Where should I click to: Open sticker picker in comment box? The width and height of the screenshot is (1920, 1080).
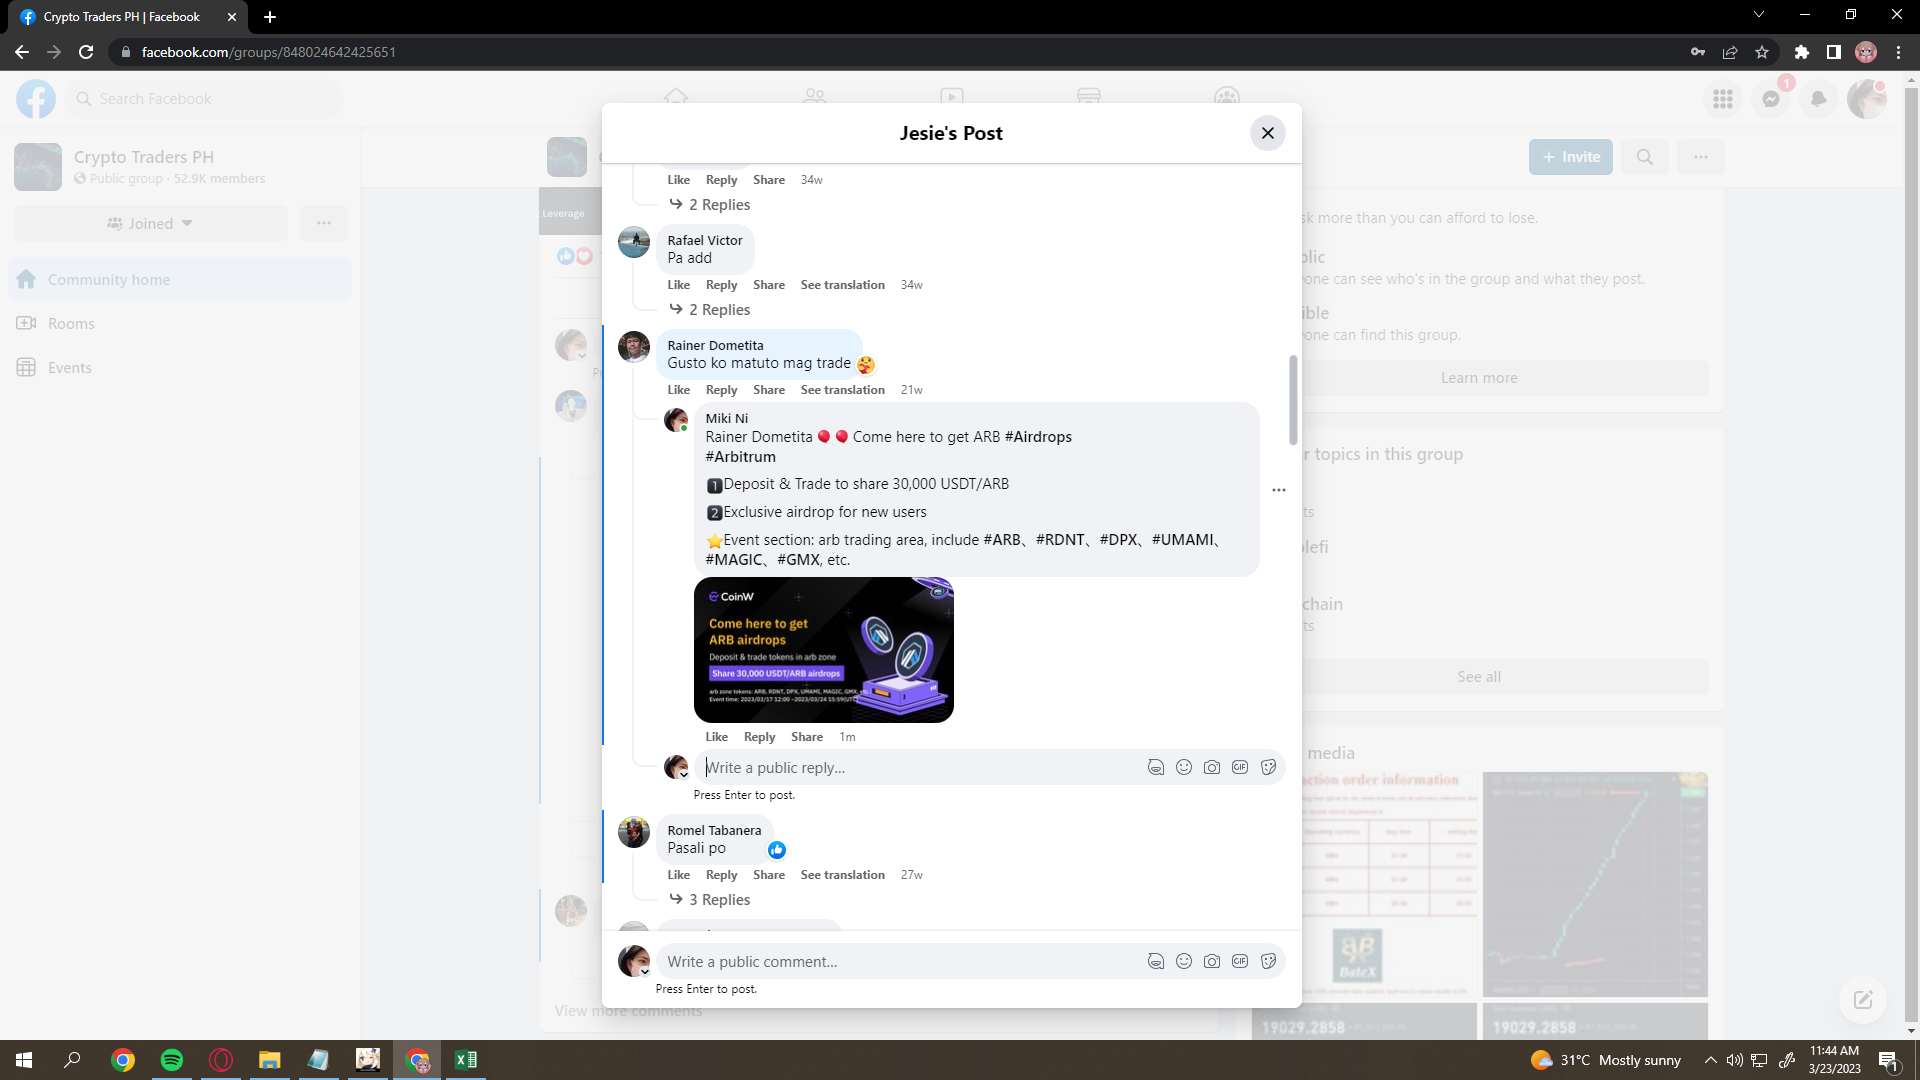[1268, 961]
